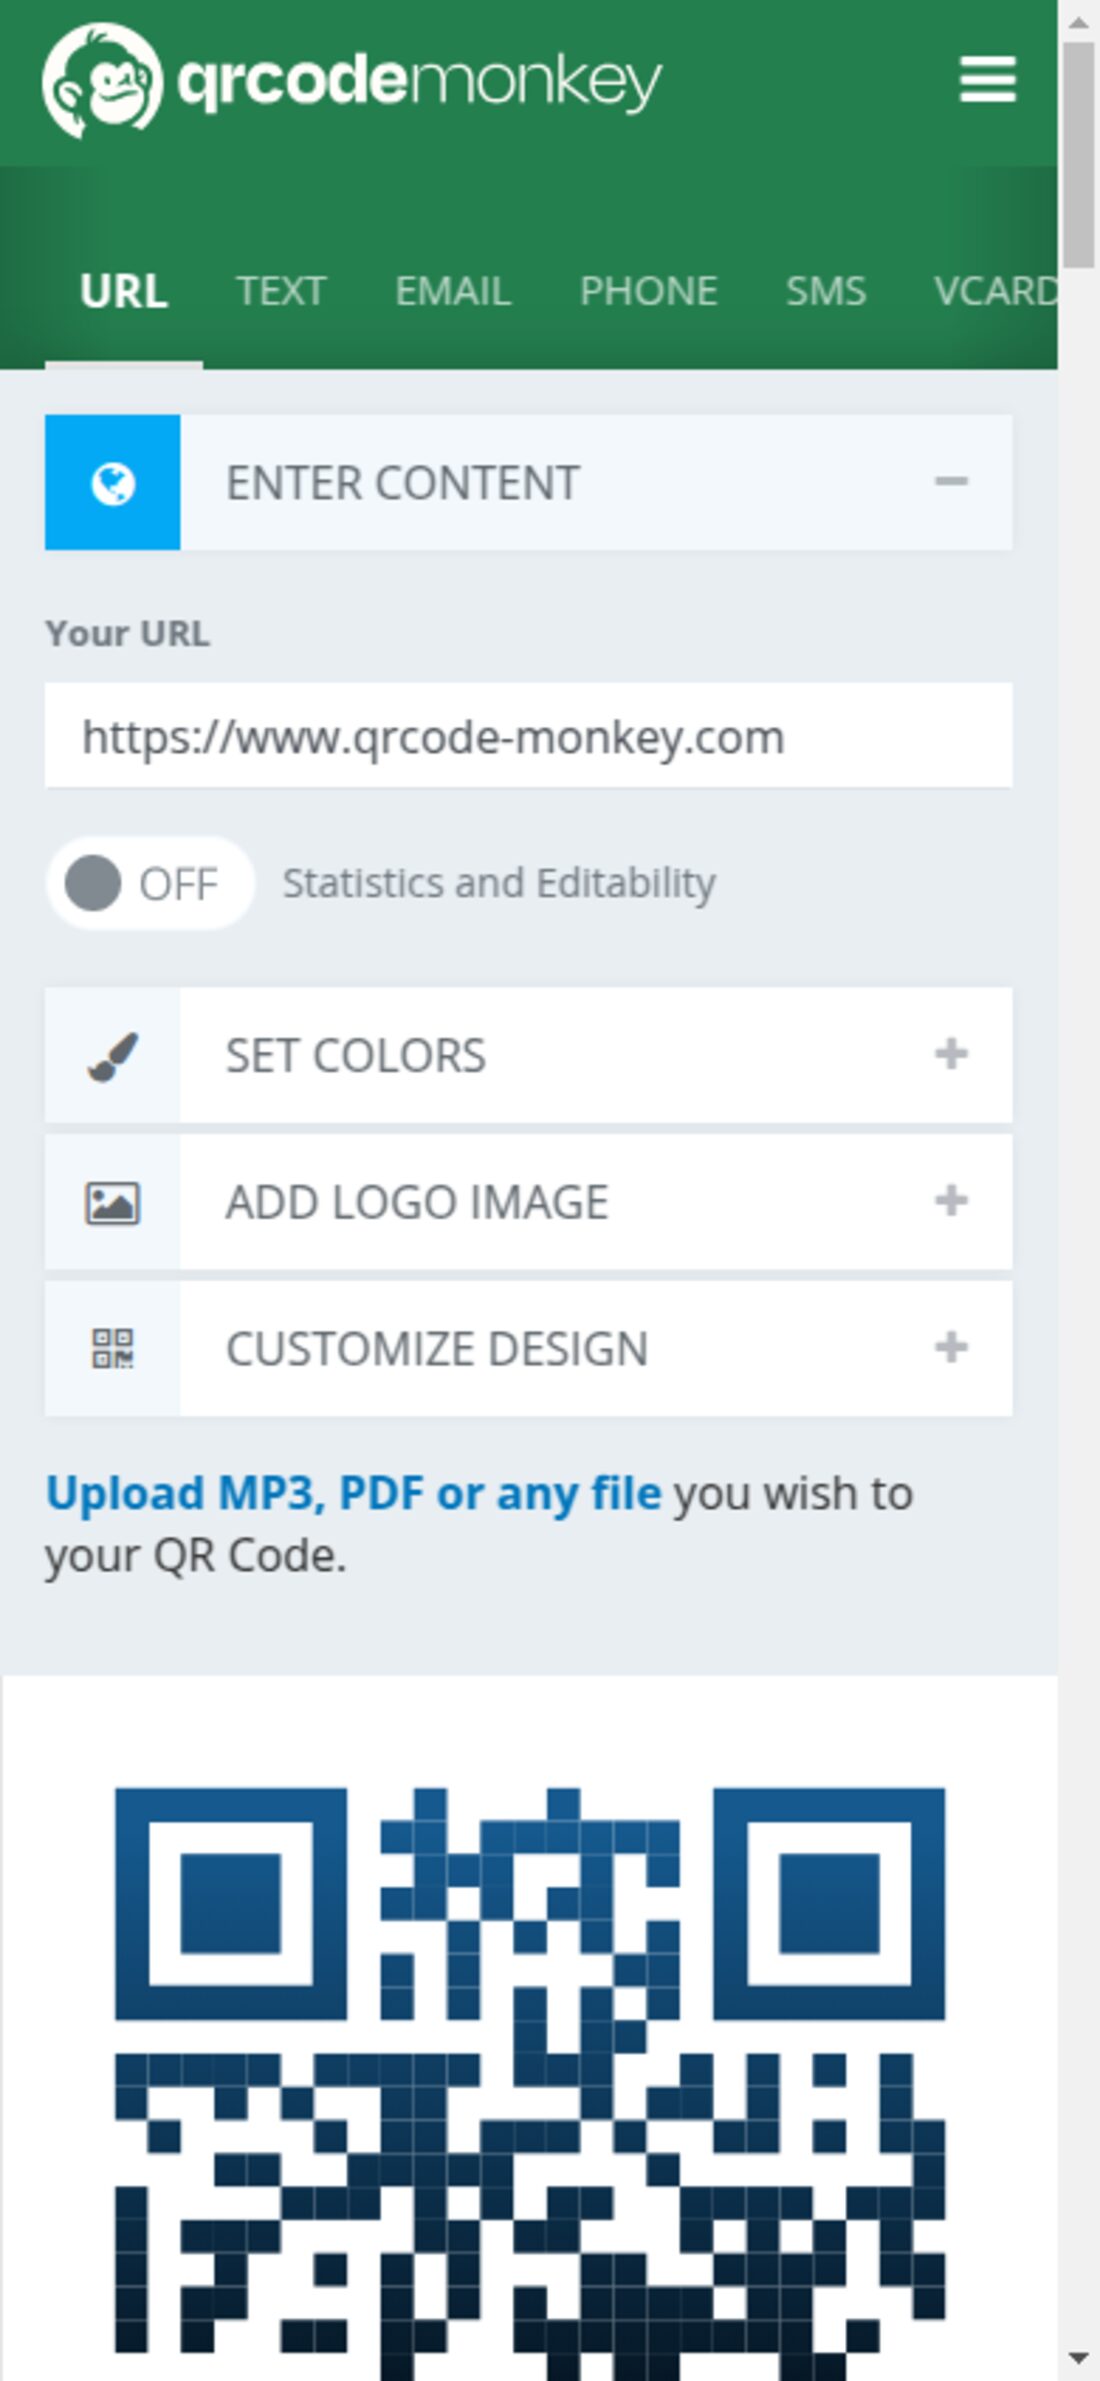Click the scrollbar down arrow

pyautogui.click(x=1079, y=2359)
